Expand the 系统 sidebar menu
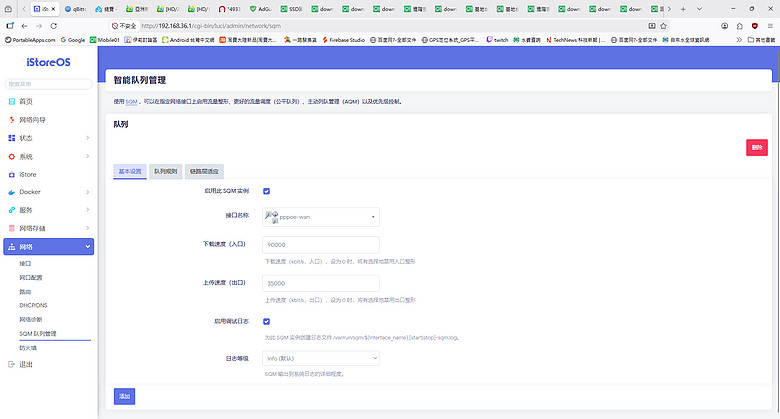This screenshot has height=419, width=780. coord(48,157)
